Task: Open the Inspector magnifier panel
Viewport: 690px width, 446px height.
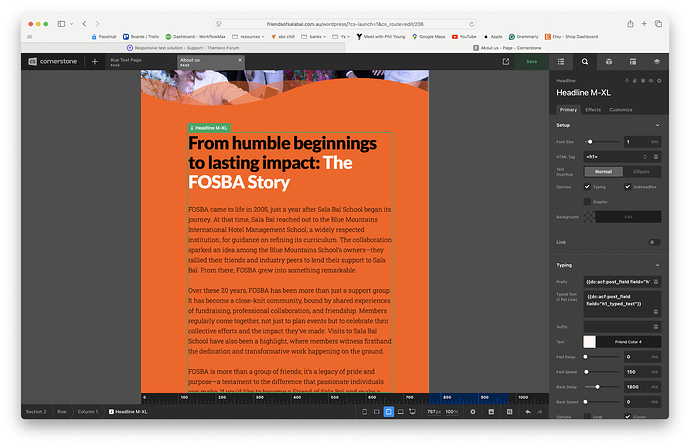Action: pyautogui.click(x=585, y=62)
